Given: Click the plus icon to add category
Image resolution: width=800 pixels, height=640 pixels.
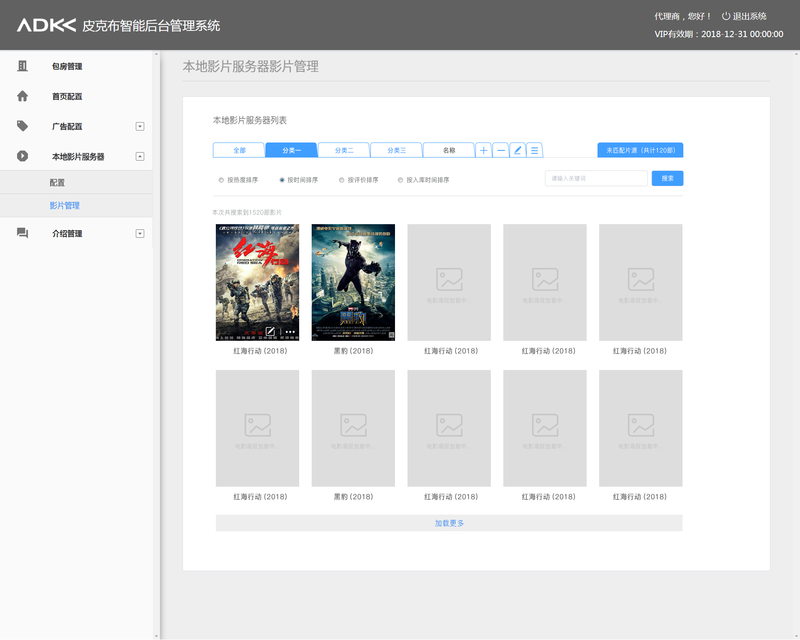Looking at the screenshot, I should (x=483, y=150).
